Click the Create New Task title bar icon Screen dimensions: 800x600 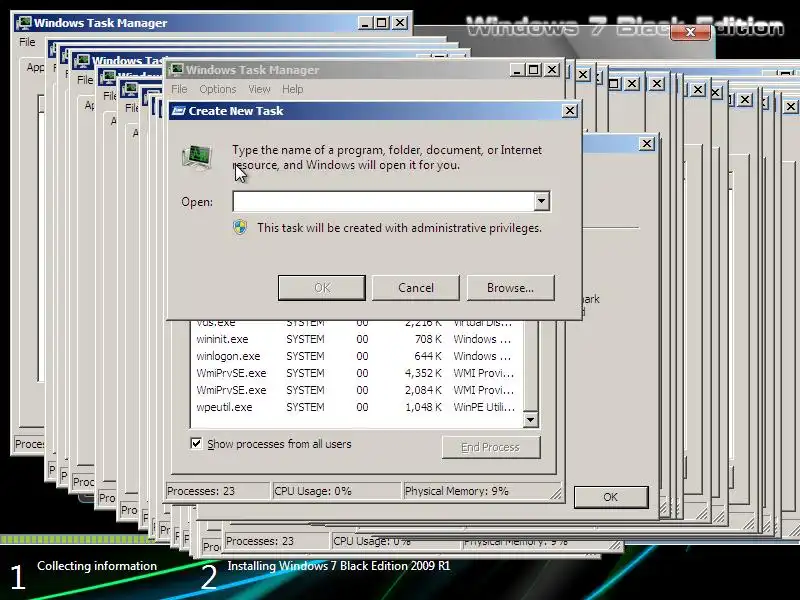(x=178, y=111)
